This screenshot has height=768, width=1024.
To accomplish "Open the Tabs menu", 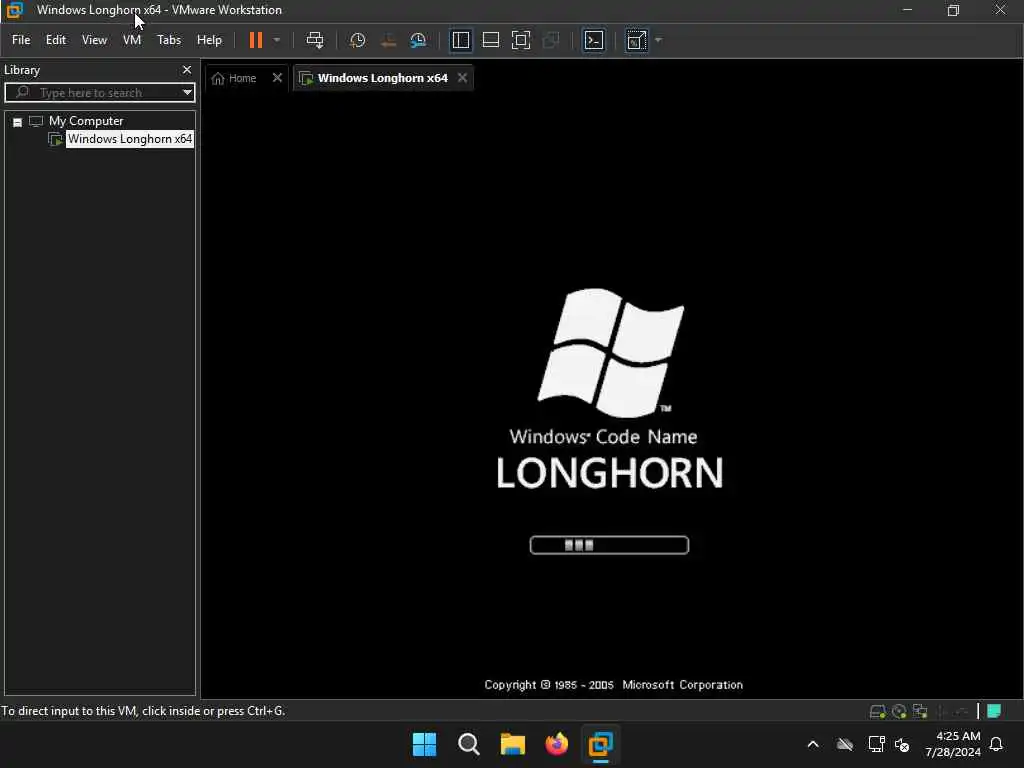I will pos(168,40).
